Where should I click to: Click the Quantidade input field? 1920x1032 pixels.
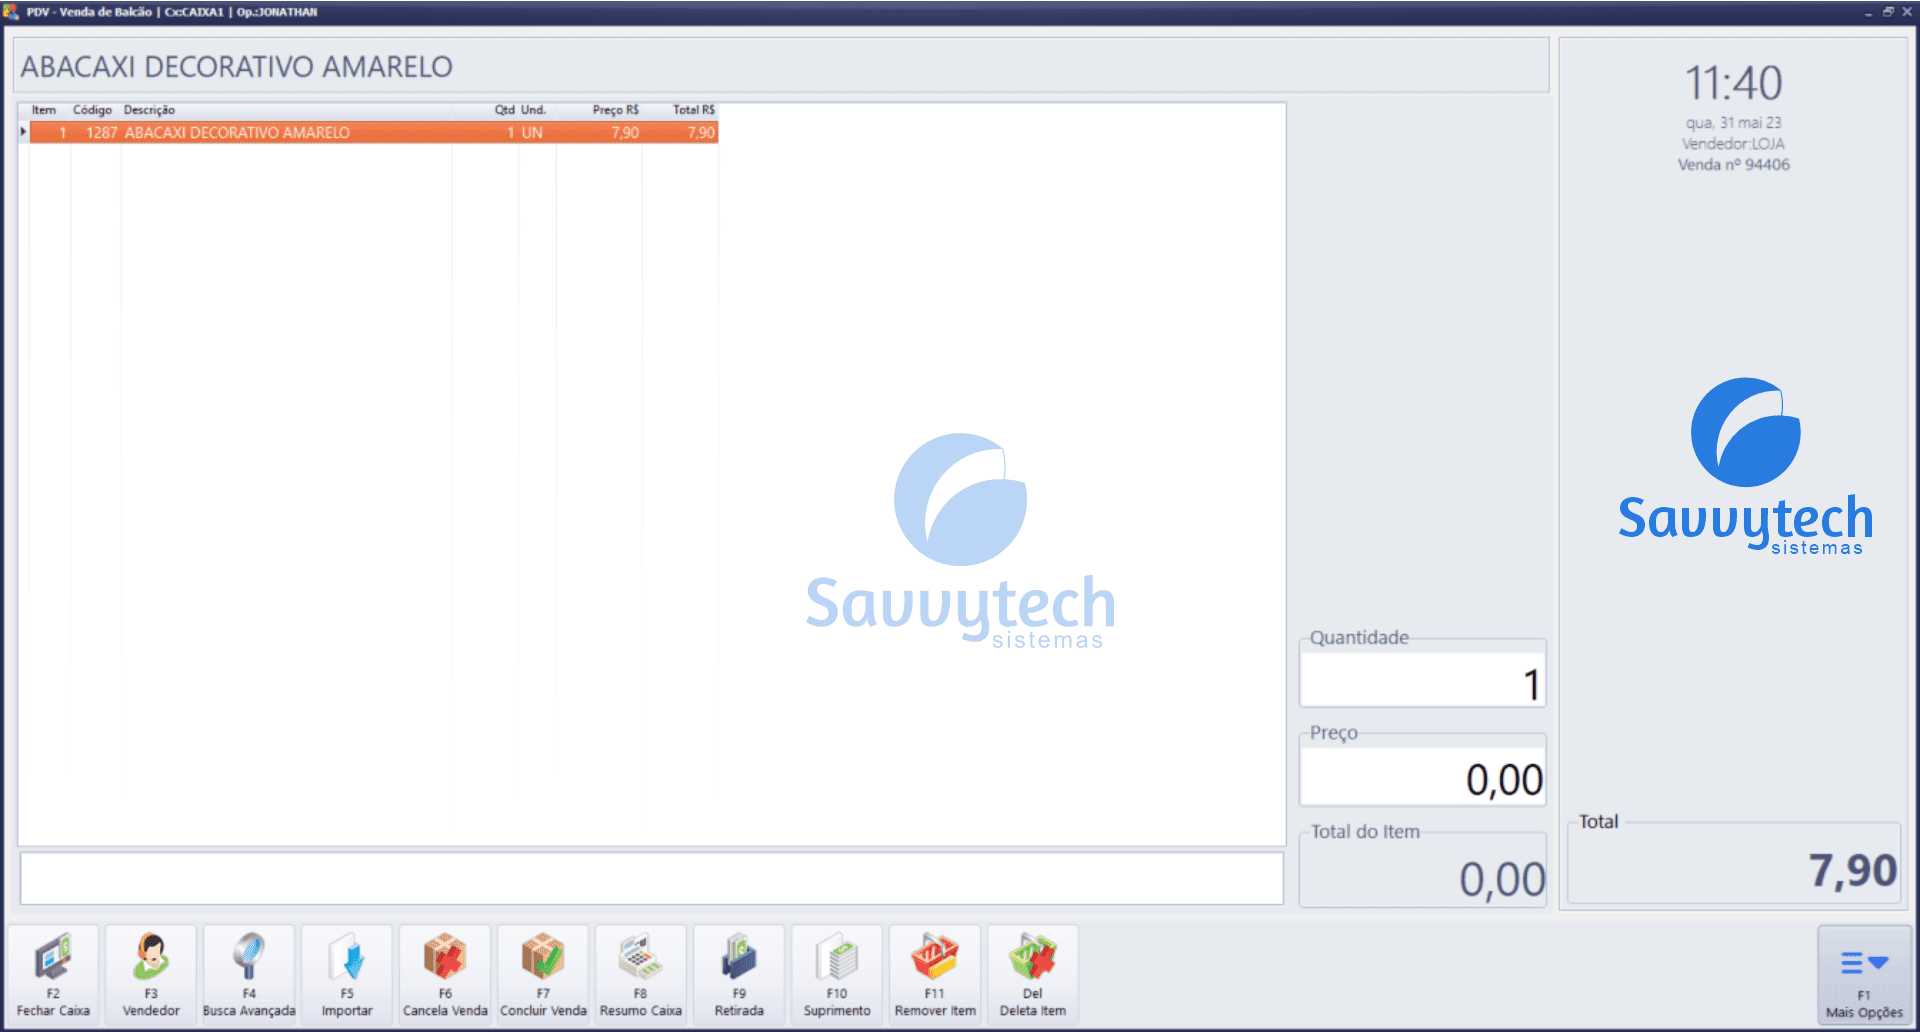click(1422, 681)
